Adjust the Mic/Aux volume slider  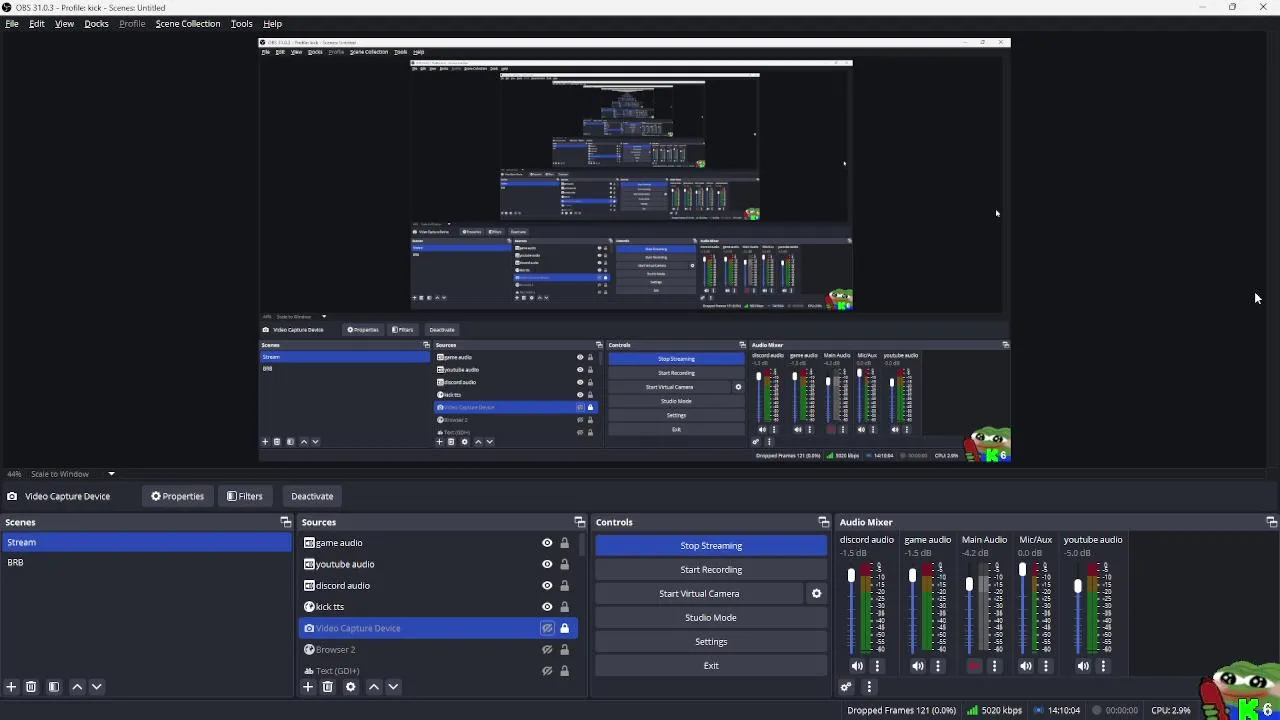(1022, 610)
